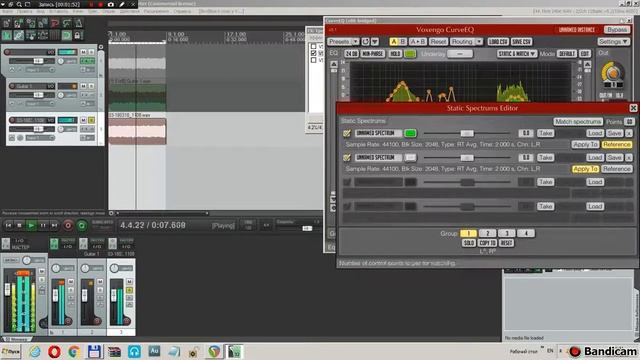Screen dimensions: 640x360
Task: Click the first spectrum's green color swatch
Action: tap(410, 133)
